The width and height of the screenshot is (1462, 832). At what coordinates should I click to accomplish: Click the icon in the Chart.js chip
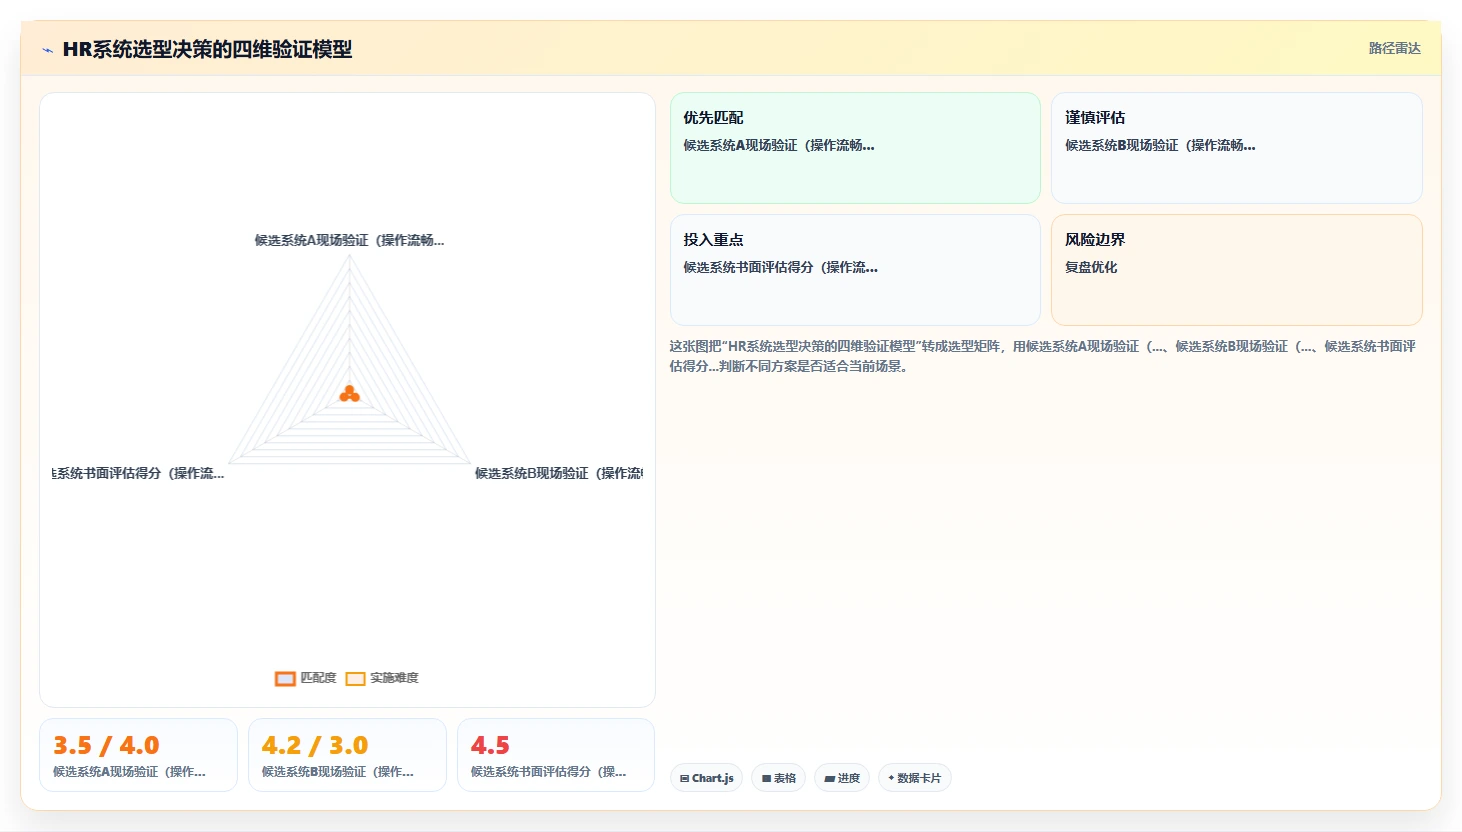[x=684, y=778]
